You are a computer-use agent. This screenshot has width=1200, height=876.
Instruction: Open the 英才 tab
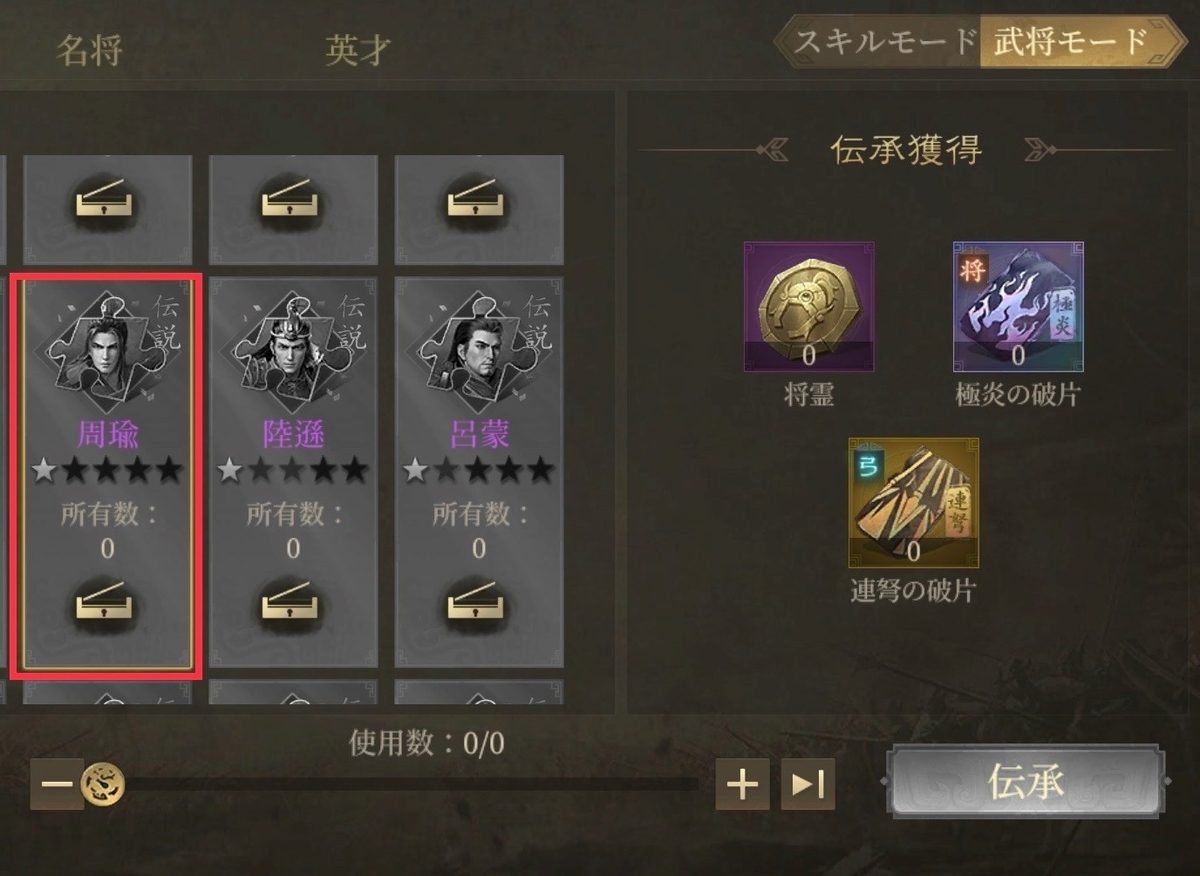358,48
